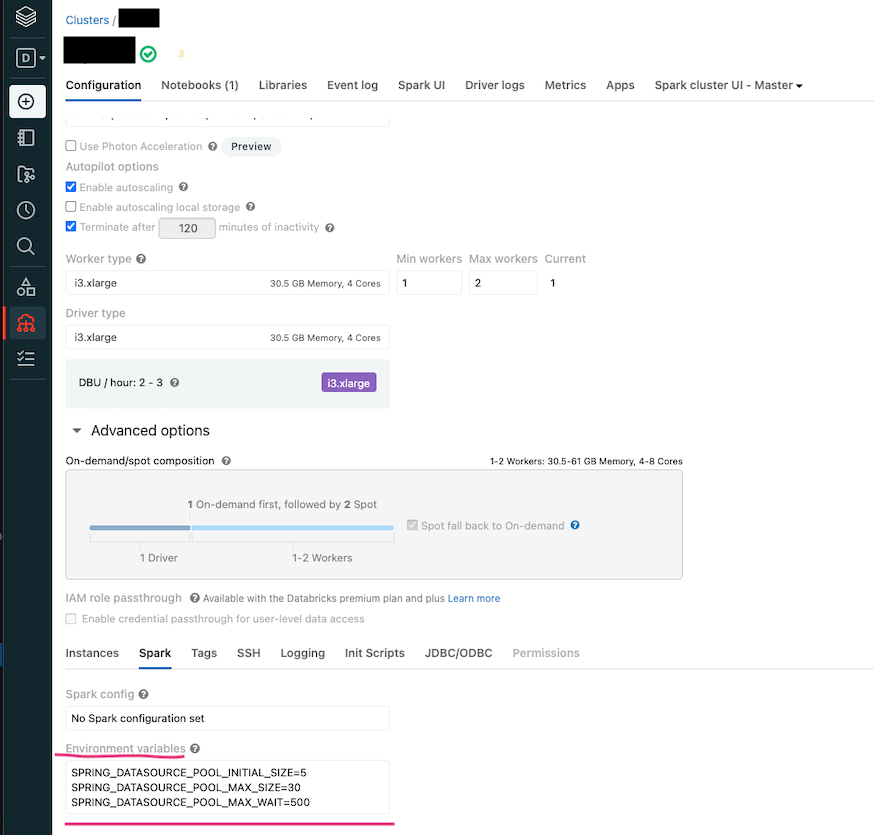Click the Preview button next to Photon
The height and width of the screenshot is (835, 874).
coord(251,146)
